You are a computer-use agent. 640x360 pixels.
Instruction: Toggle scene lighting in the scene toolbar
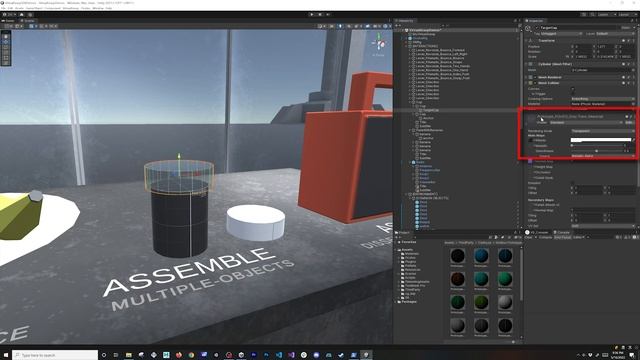tap(340, 26)
